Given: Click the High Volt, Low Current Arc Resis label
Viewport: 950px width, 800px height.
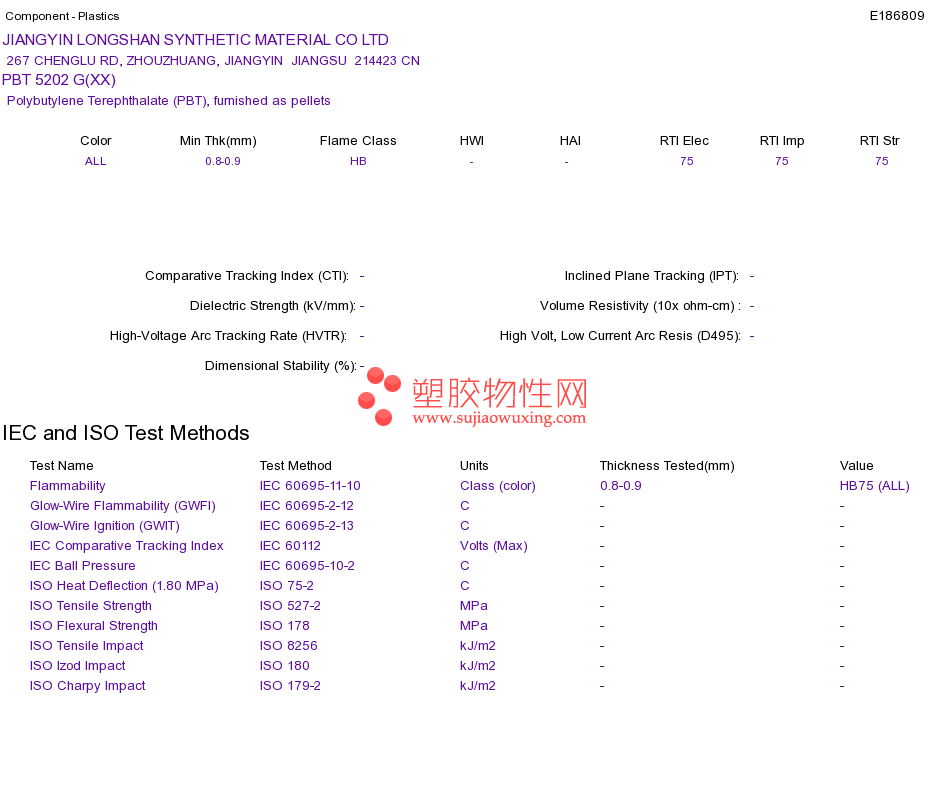Looking at the screenshot, I should pos(620,336).
